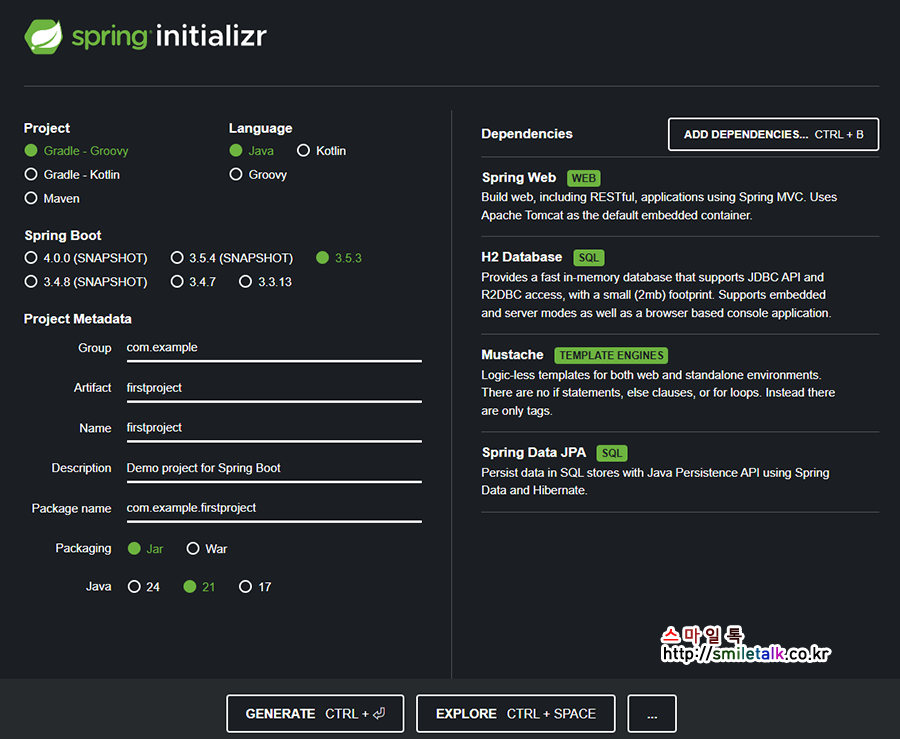
Task: Select Gradle - Kotlin project type
Action: click(x=72, y=174)
